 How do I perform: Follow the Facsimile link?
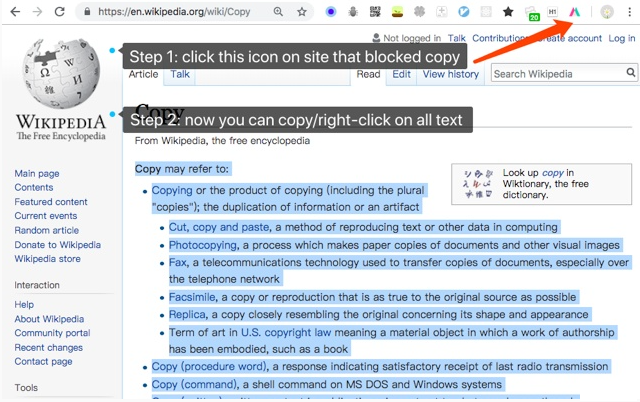pos(192,297)
